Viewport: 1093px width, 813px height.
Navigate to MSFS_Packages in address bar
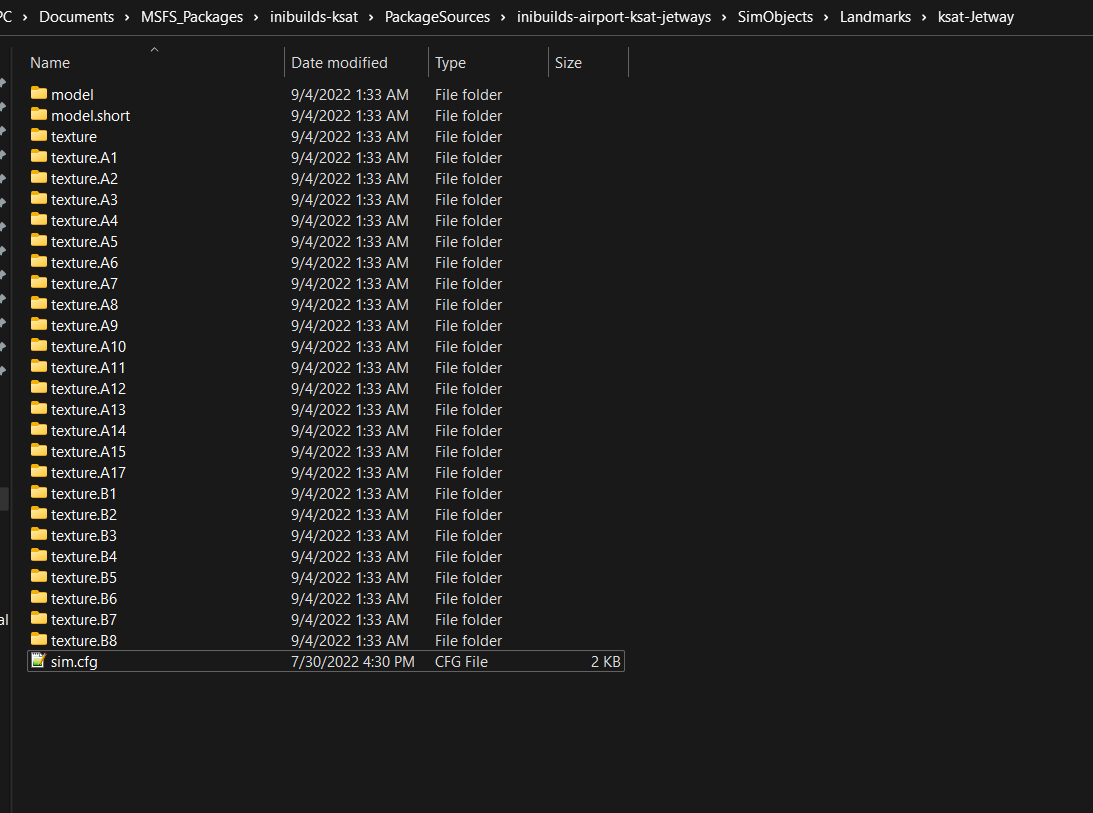(x=192, y=17)
